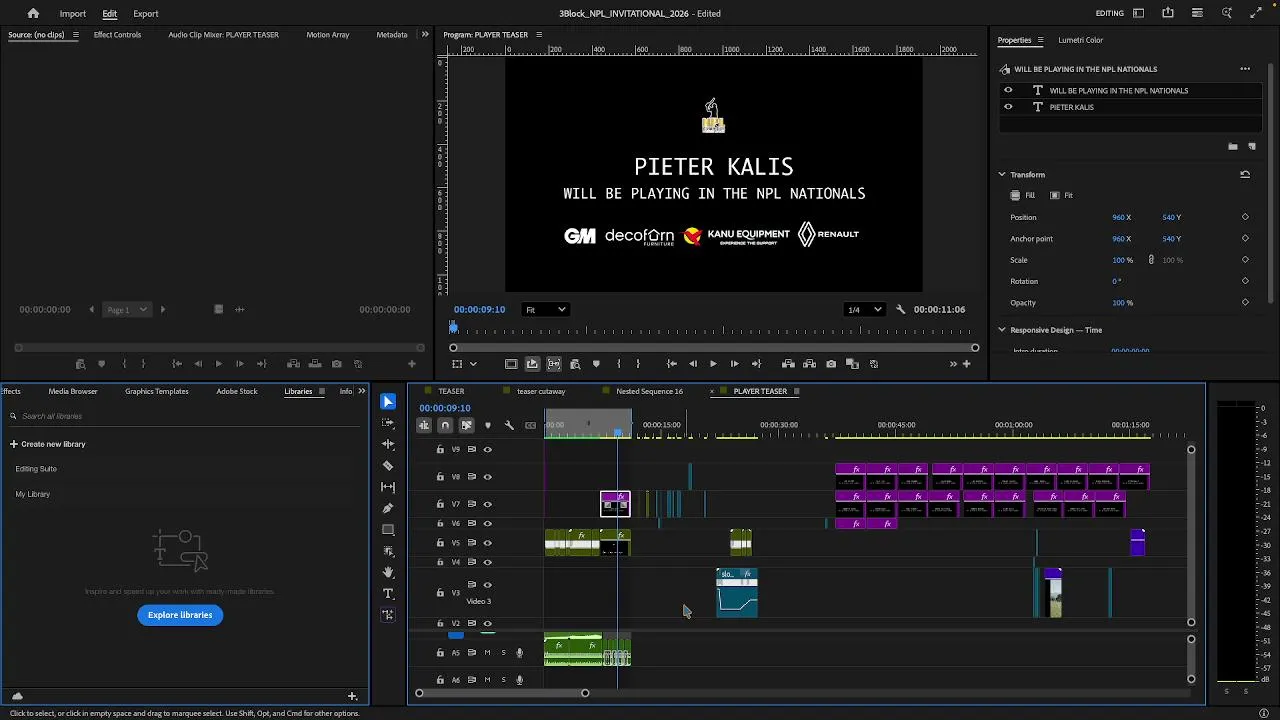Select the Track Select Forward tool
Screen dimensions: 1280x720
[x=388, y=423]
